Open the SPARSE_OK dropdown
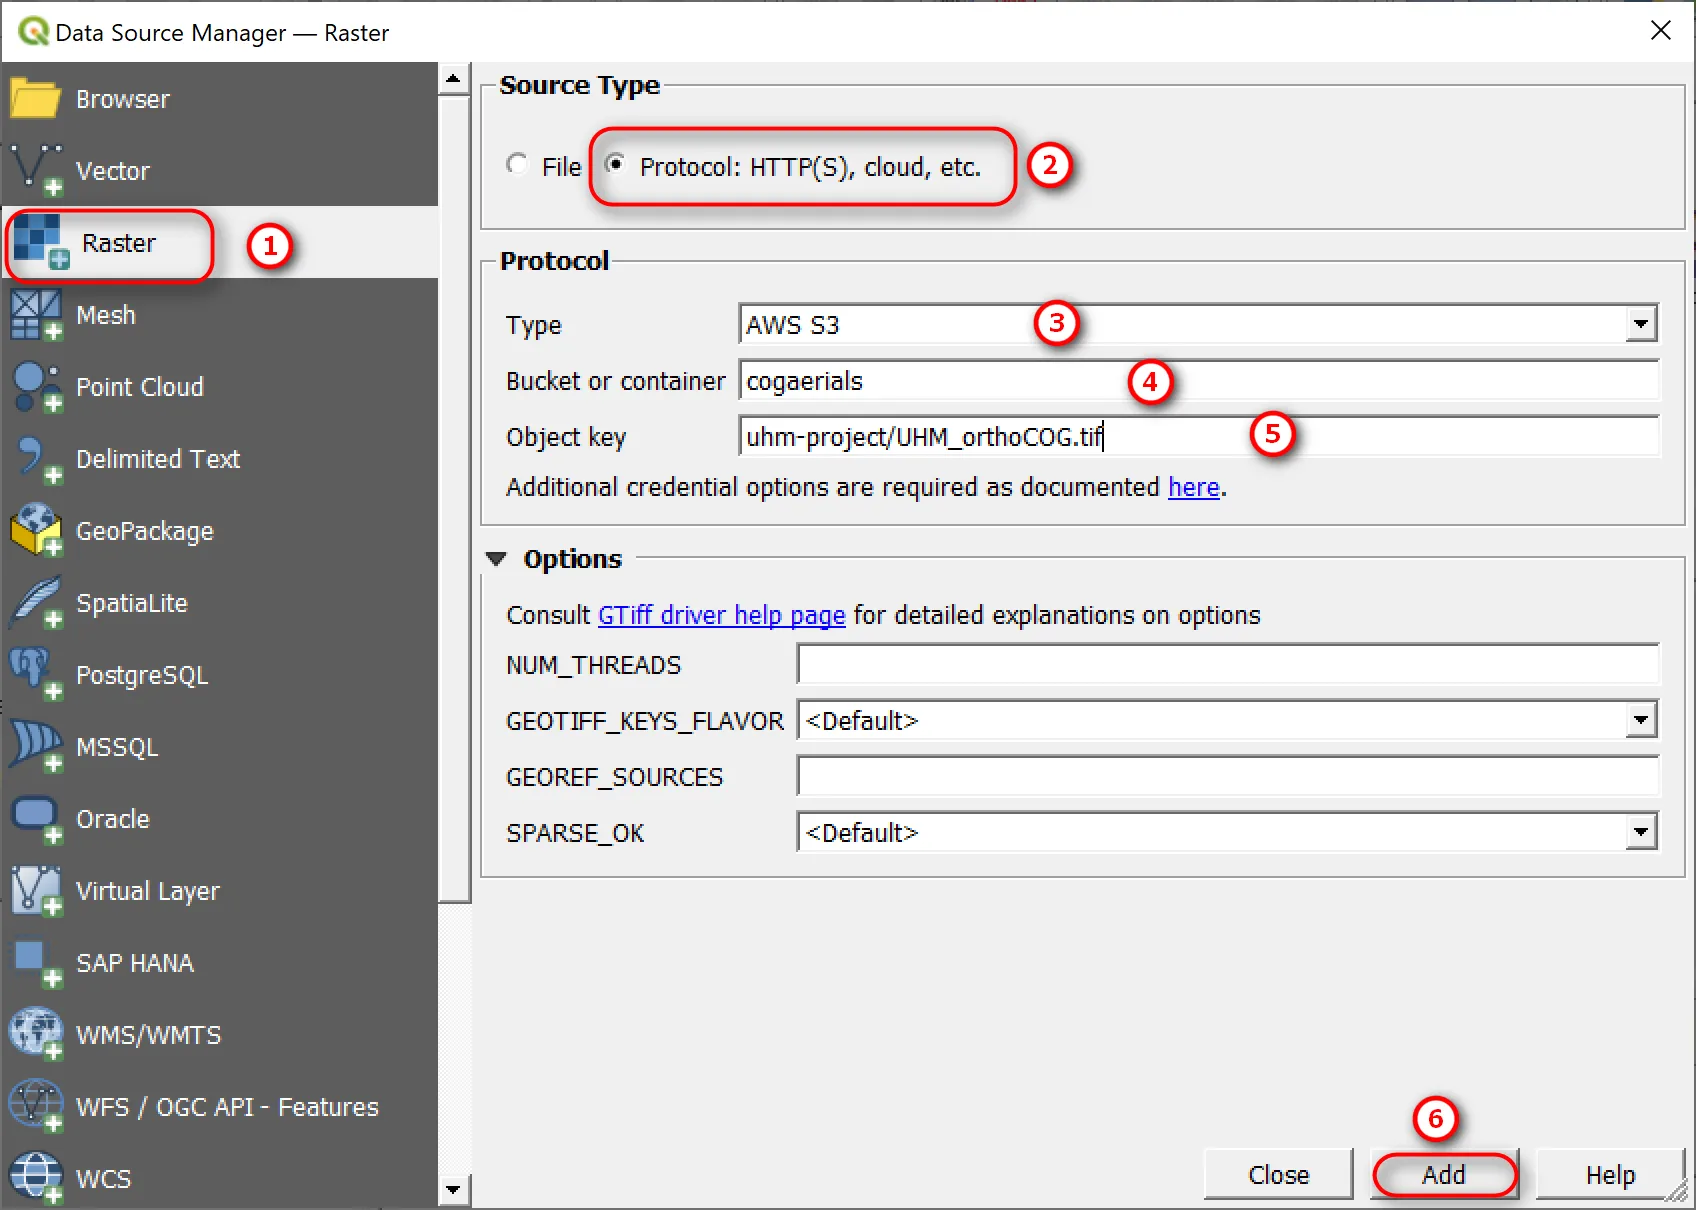 (x=1227, y=832)
